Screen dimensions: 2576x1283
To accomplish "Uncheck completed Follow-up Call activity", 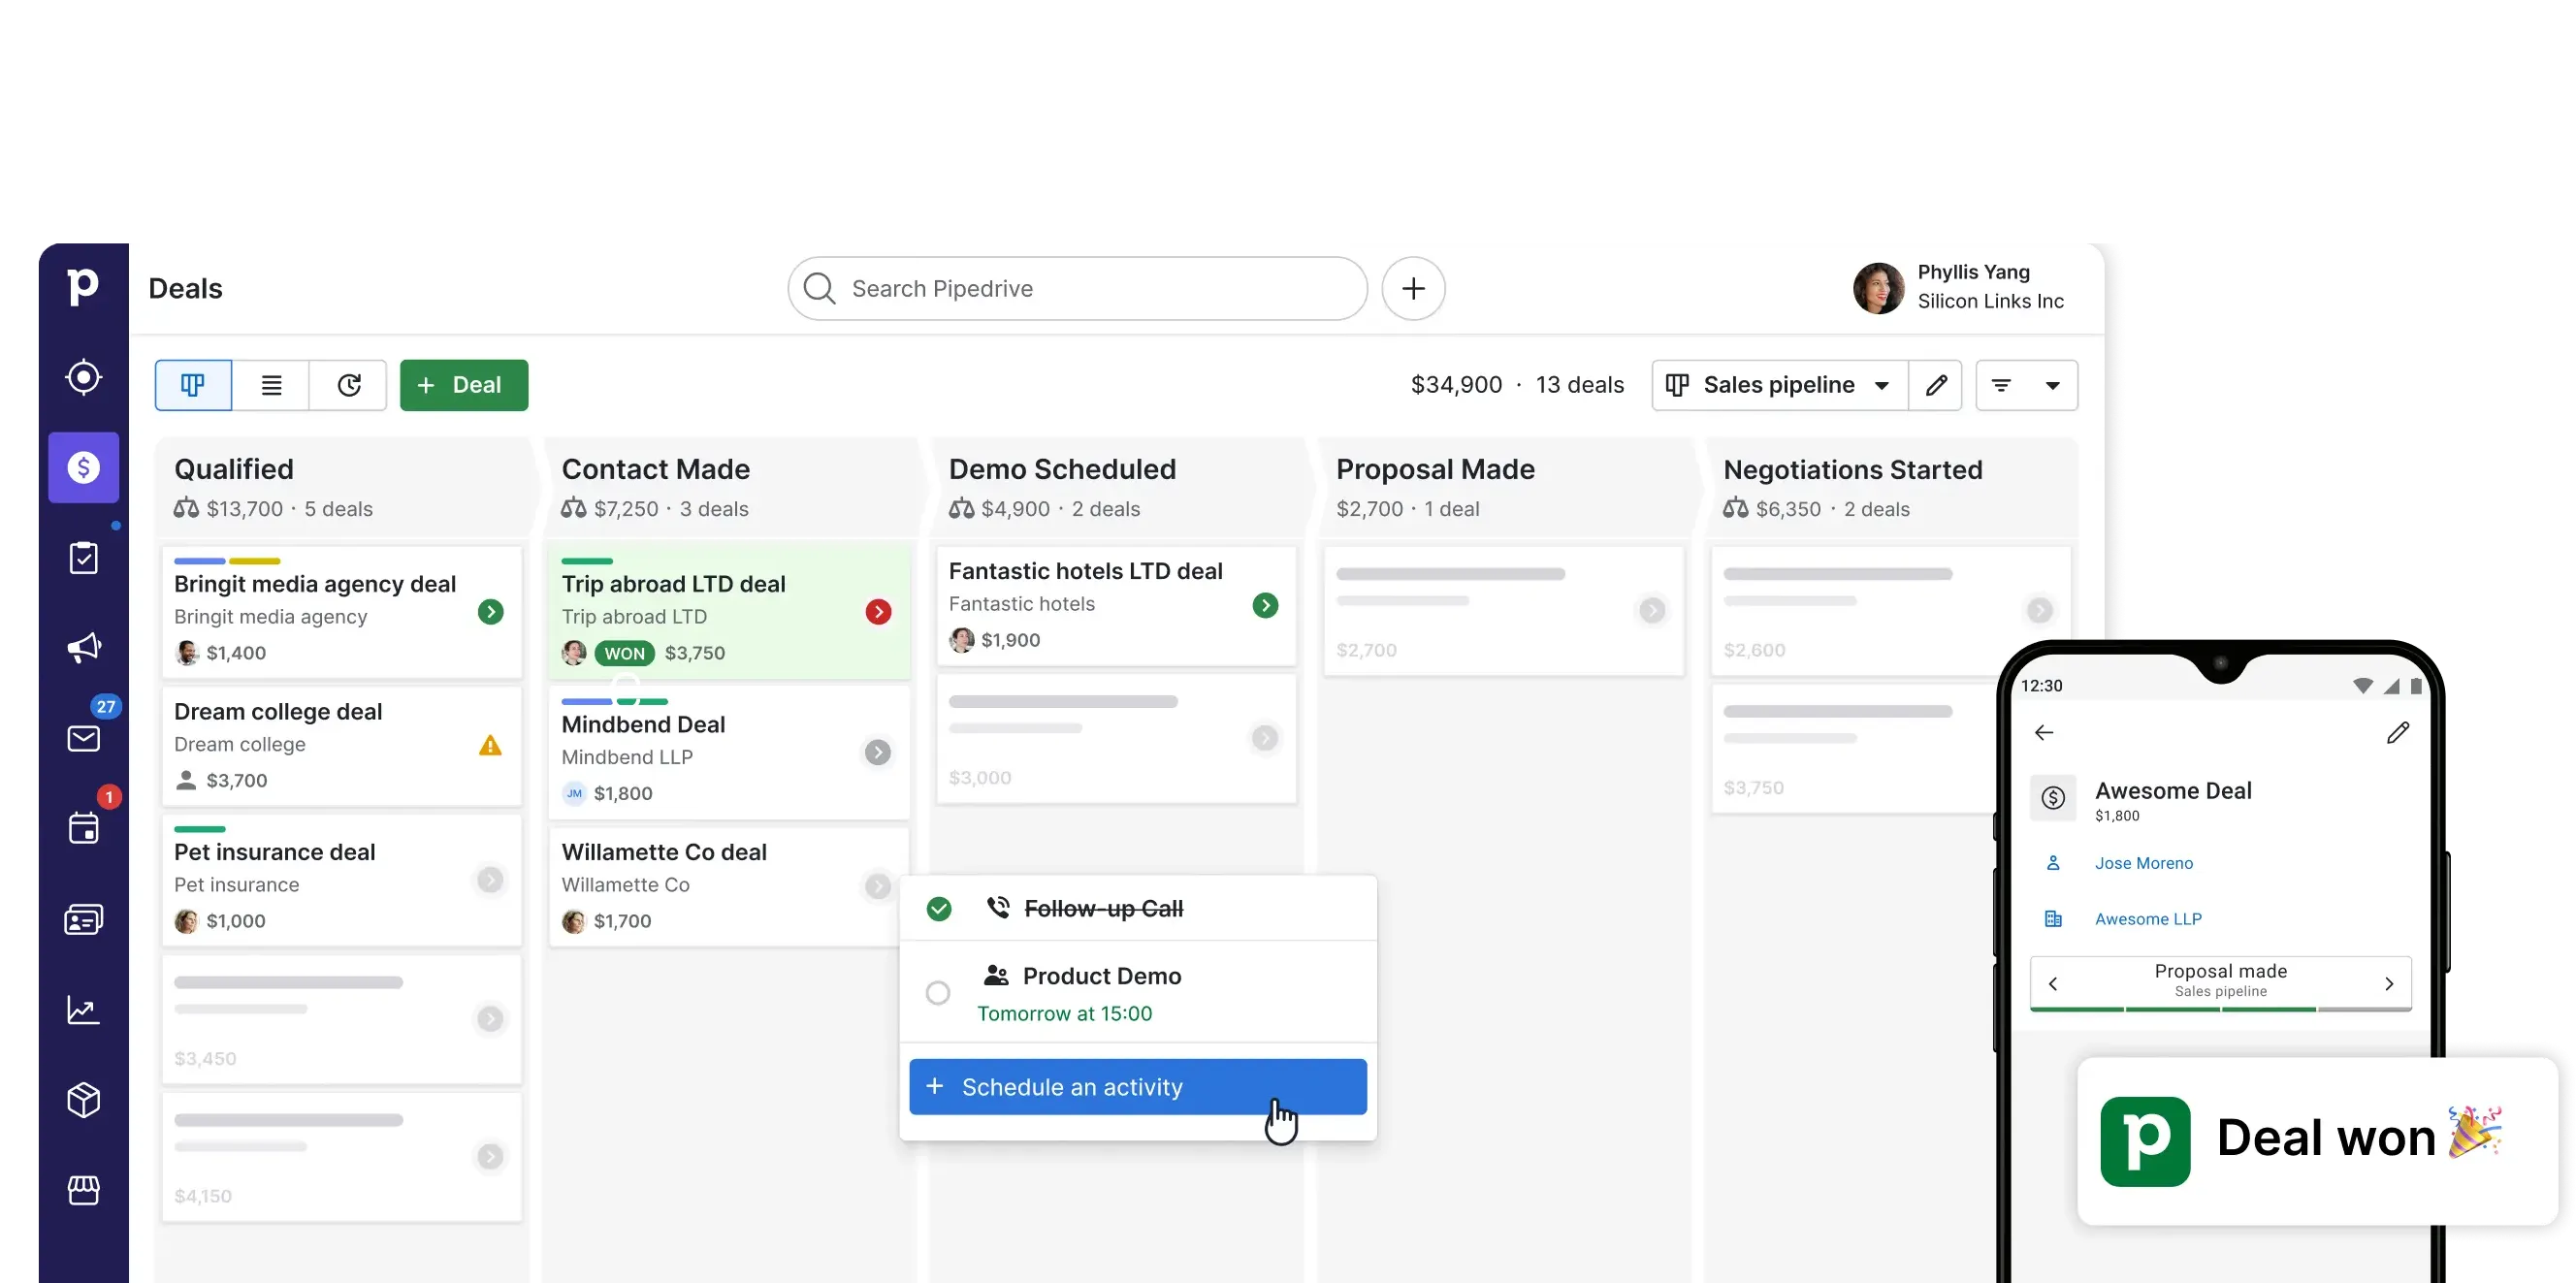I will pos(938,909).
